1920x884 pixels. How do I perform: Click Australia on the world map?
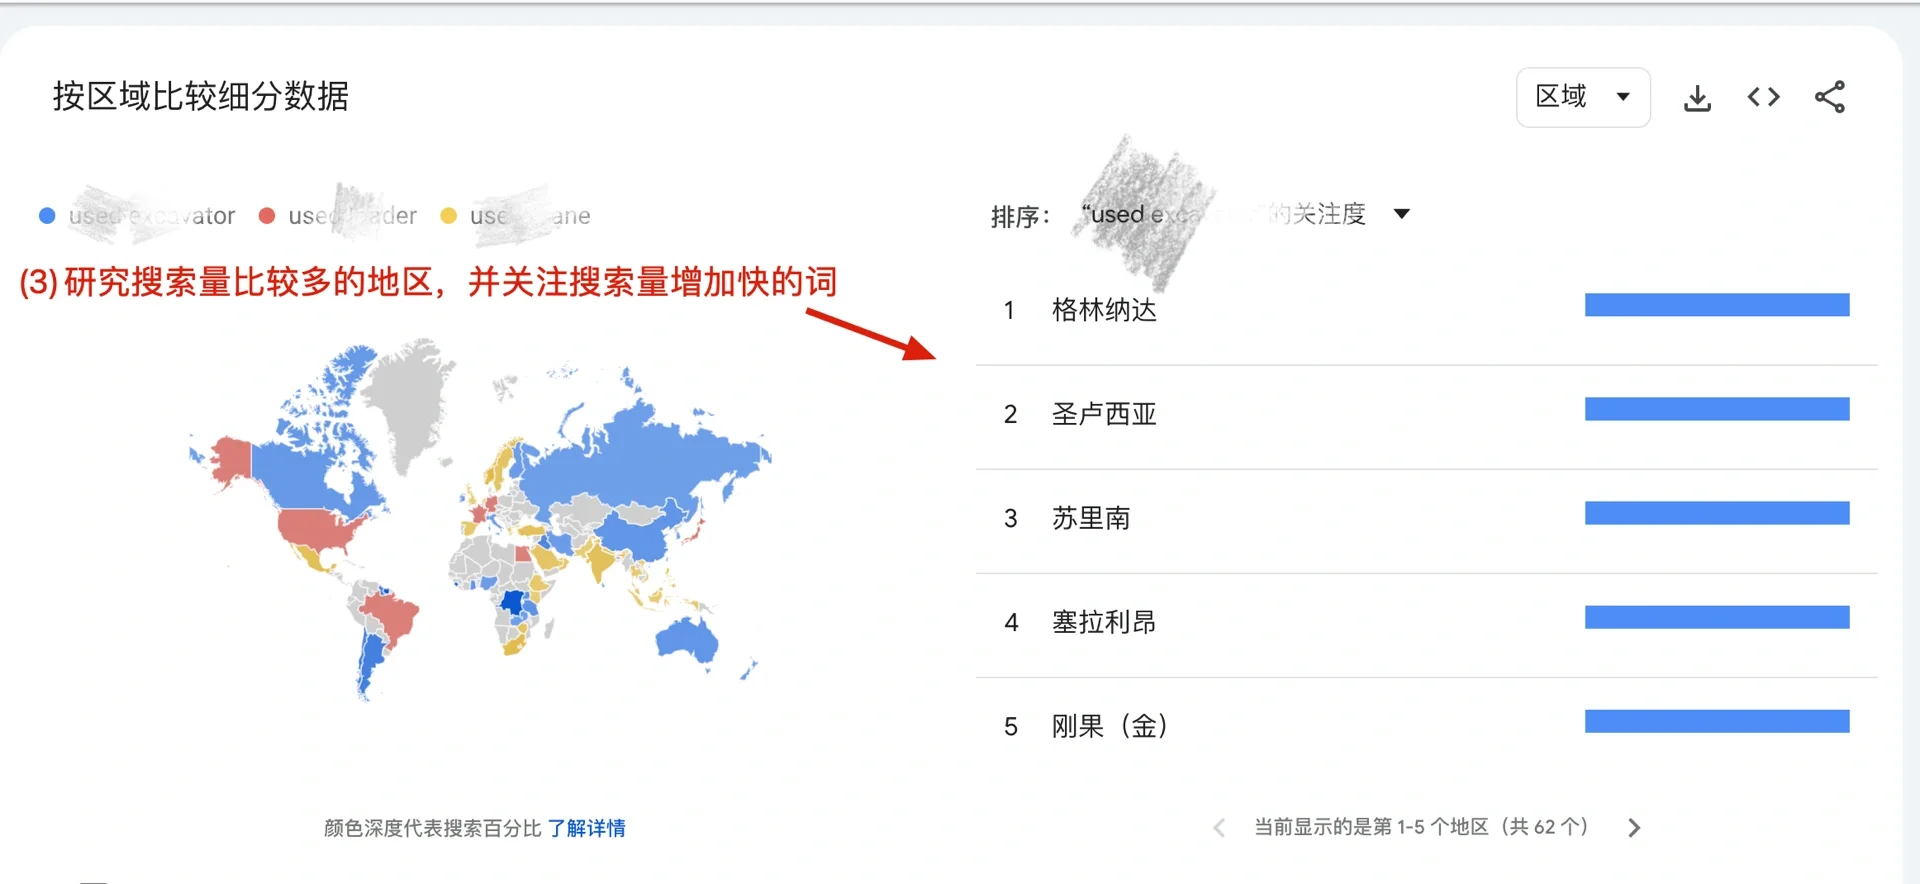click(x=686, y=640)
